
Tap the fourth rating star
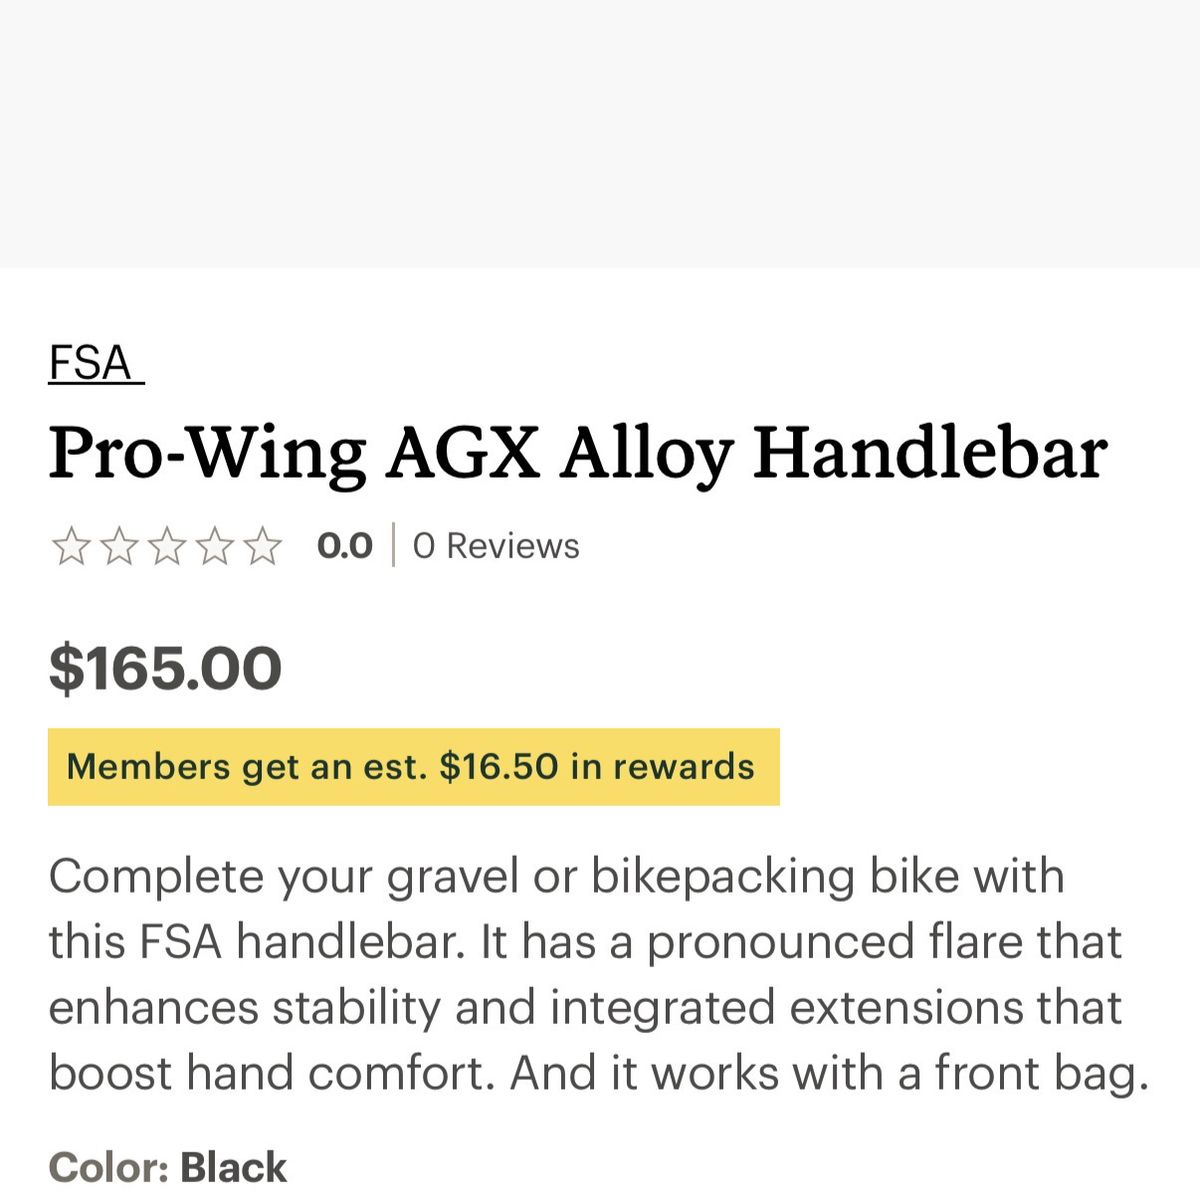coord(215,547)
